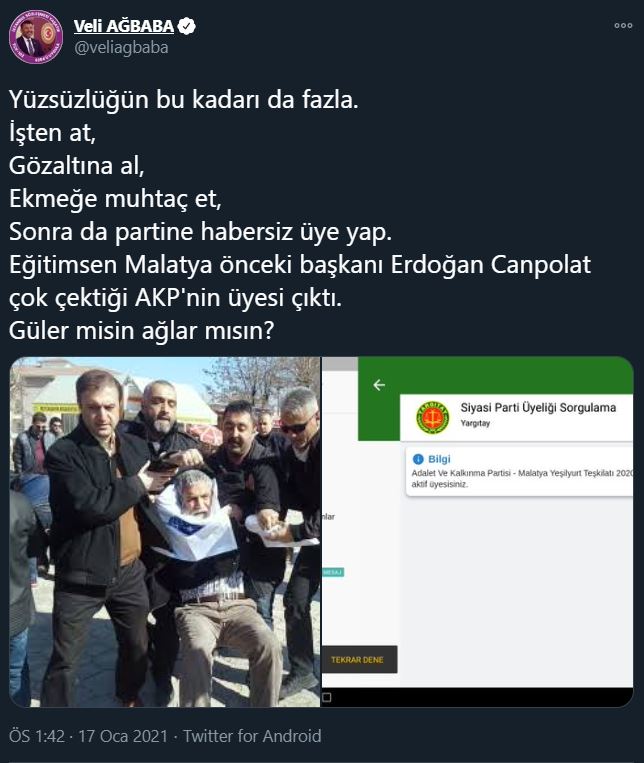
Task: Click the TEKRAR DENE button
Action: (x=359, y=660)
